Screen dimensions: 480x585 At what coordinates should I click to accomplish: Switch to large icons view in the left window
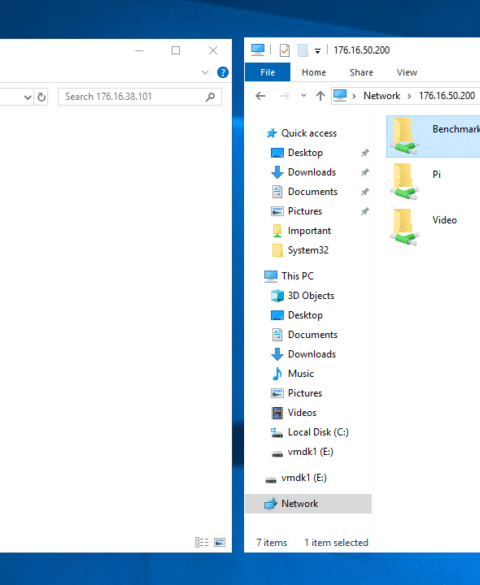[220, 542]
